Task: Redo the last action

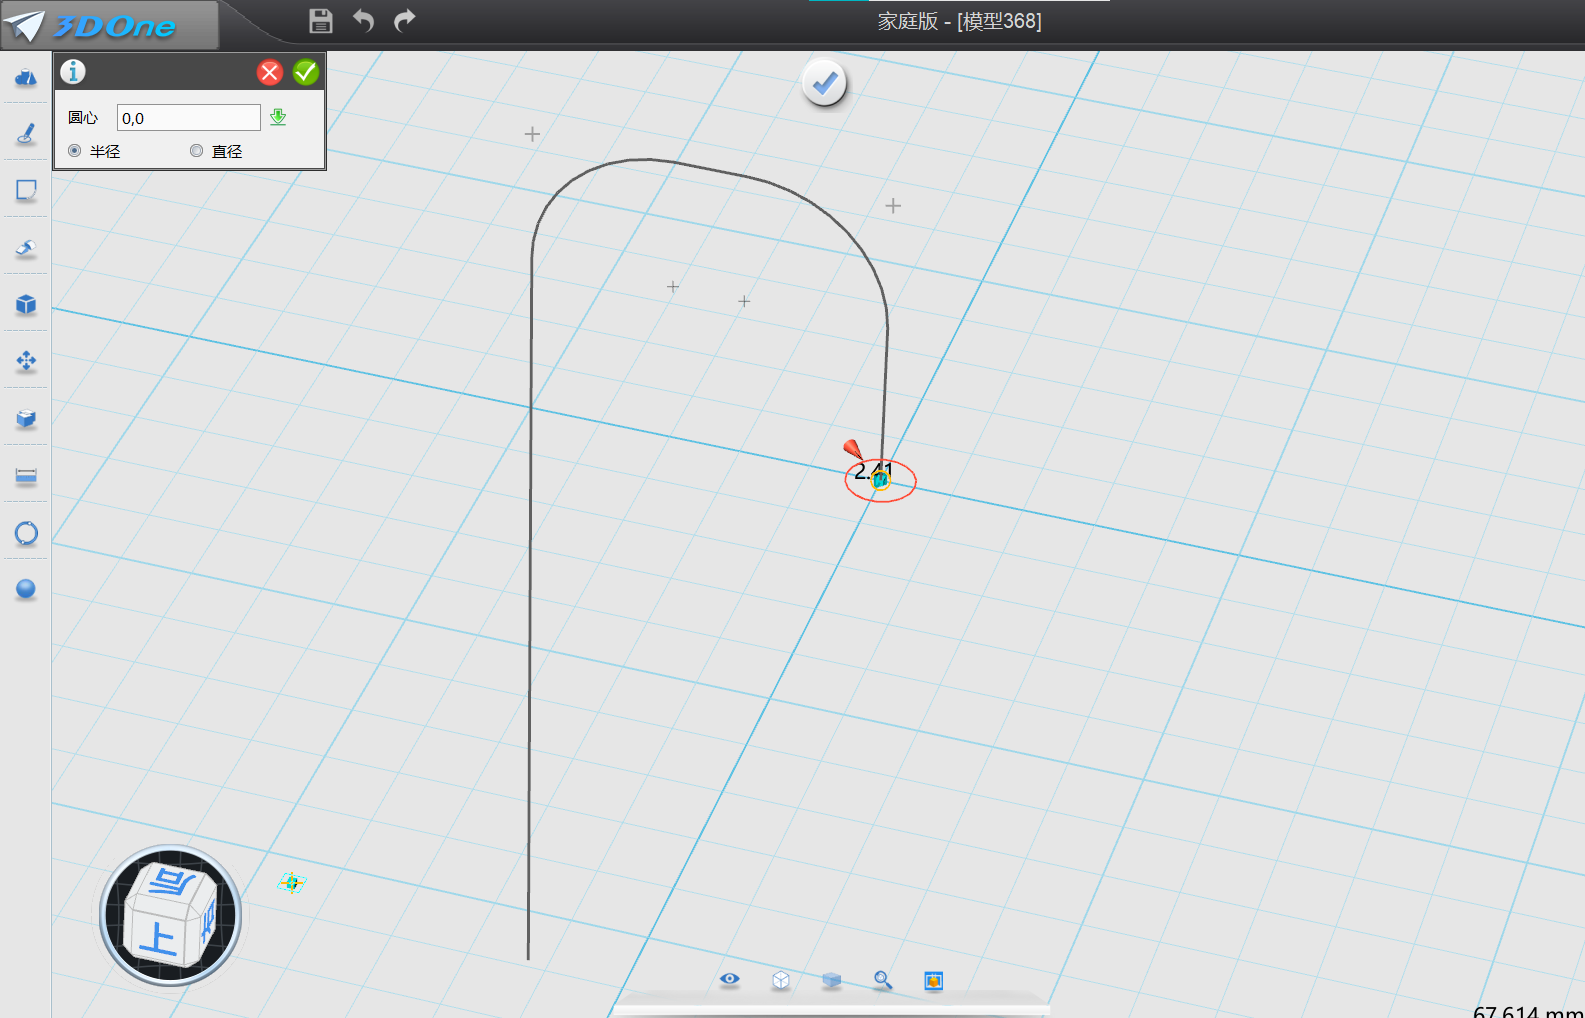Action: 404,21
